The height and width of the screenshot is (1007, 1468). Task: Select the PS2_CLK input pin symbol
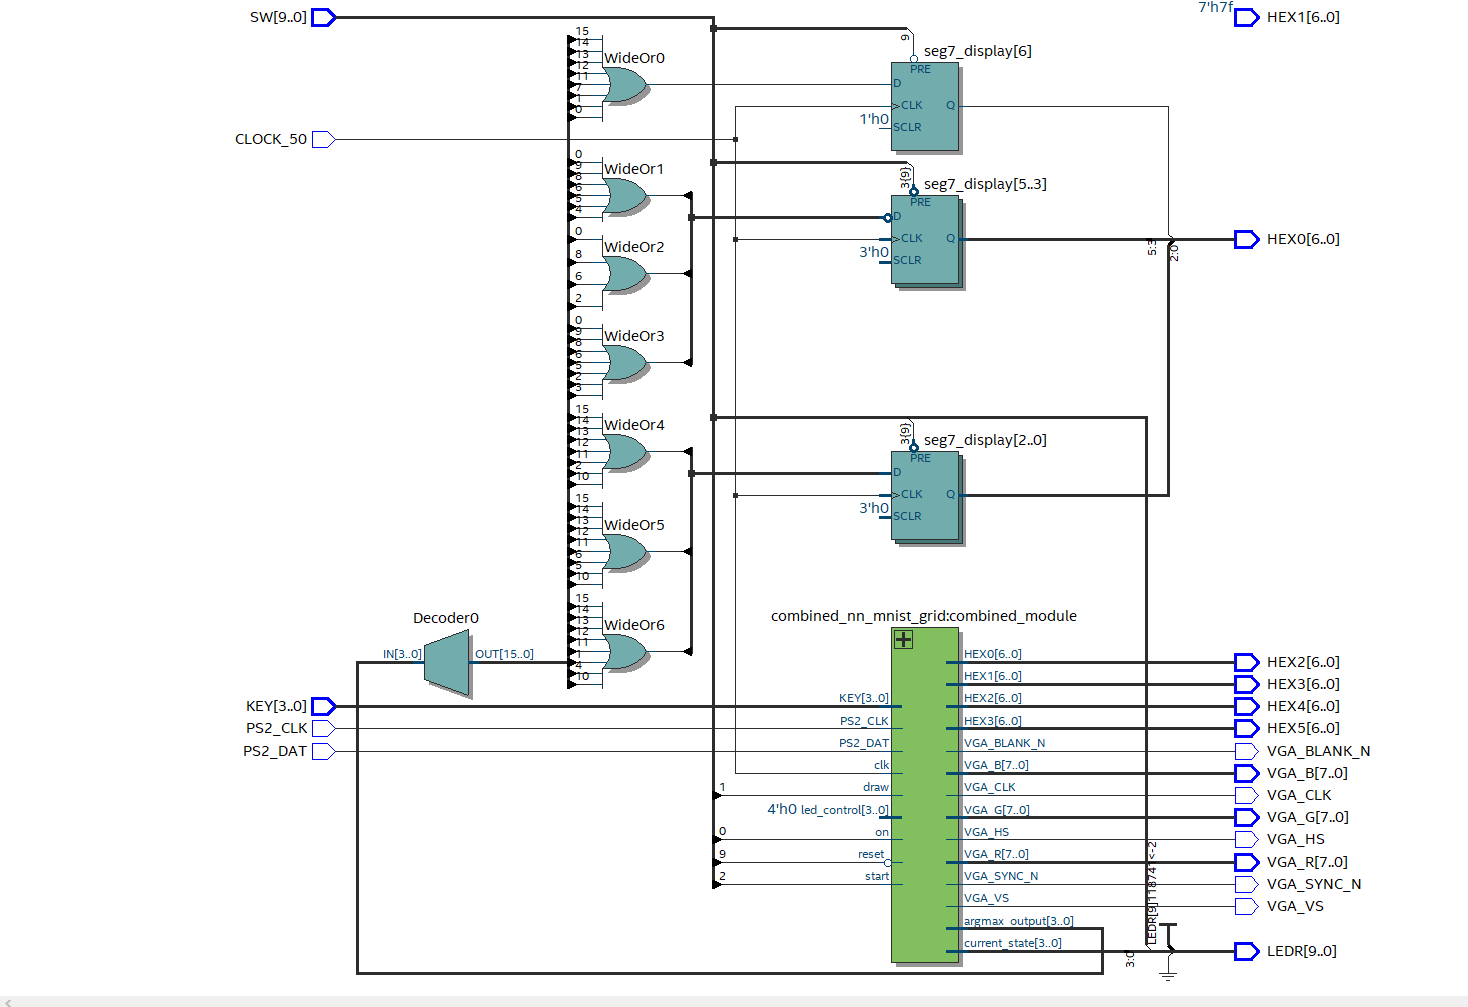point(323,728)
